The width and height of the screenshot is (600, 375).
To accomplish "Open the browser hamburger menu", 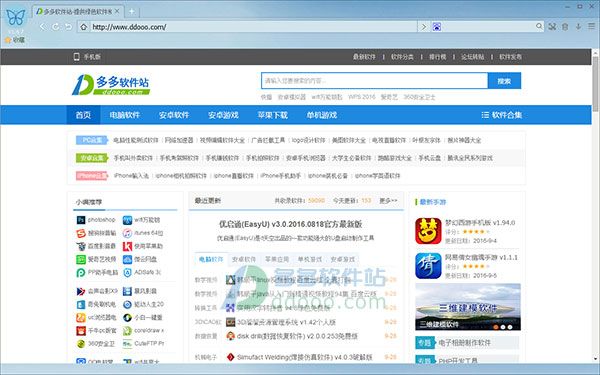I will (x=591, y=26).
